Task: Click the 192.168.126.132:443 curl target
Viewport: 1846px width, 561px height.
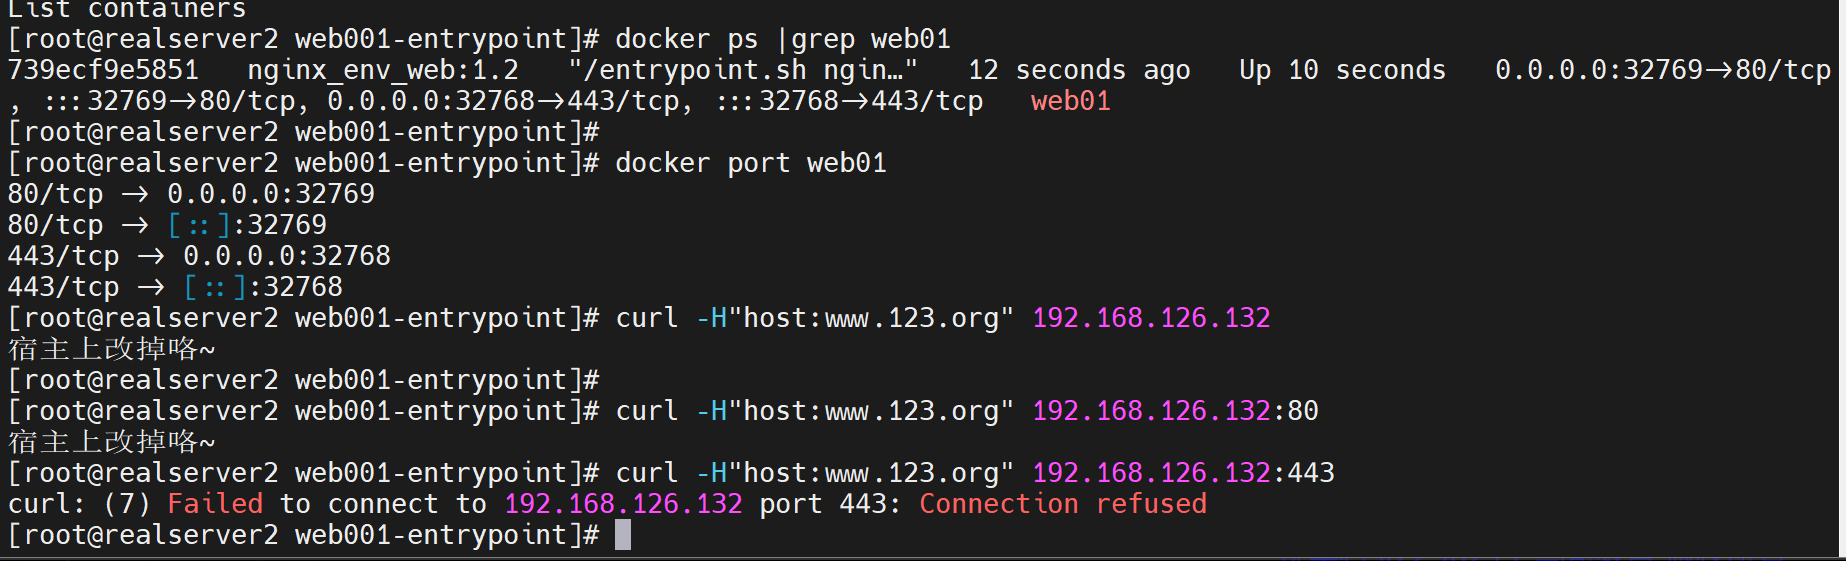Action: tap(1183, 473)
